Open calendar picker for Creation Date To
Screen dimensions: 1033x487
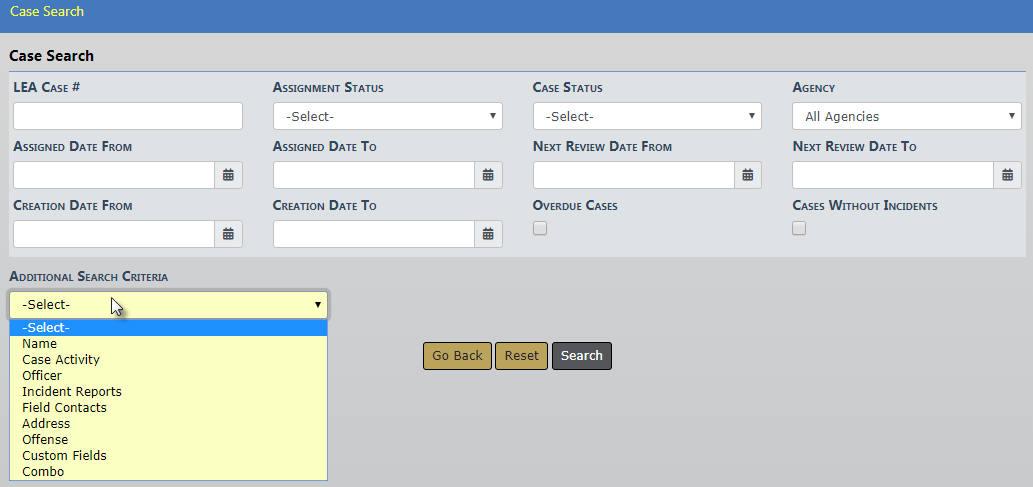point(488,234)
